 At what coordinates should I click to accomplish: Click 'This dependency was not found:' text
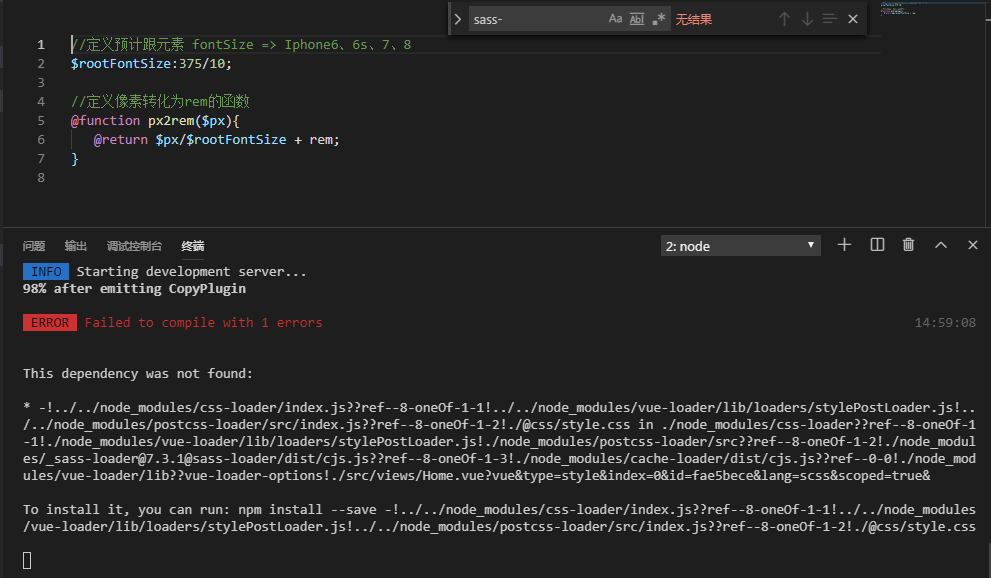138,373
